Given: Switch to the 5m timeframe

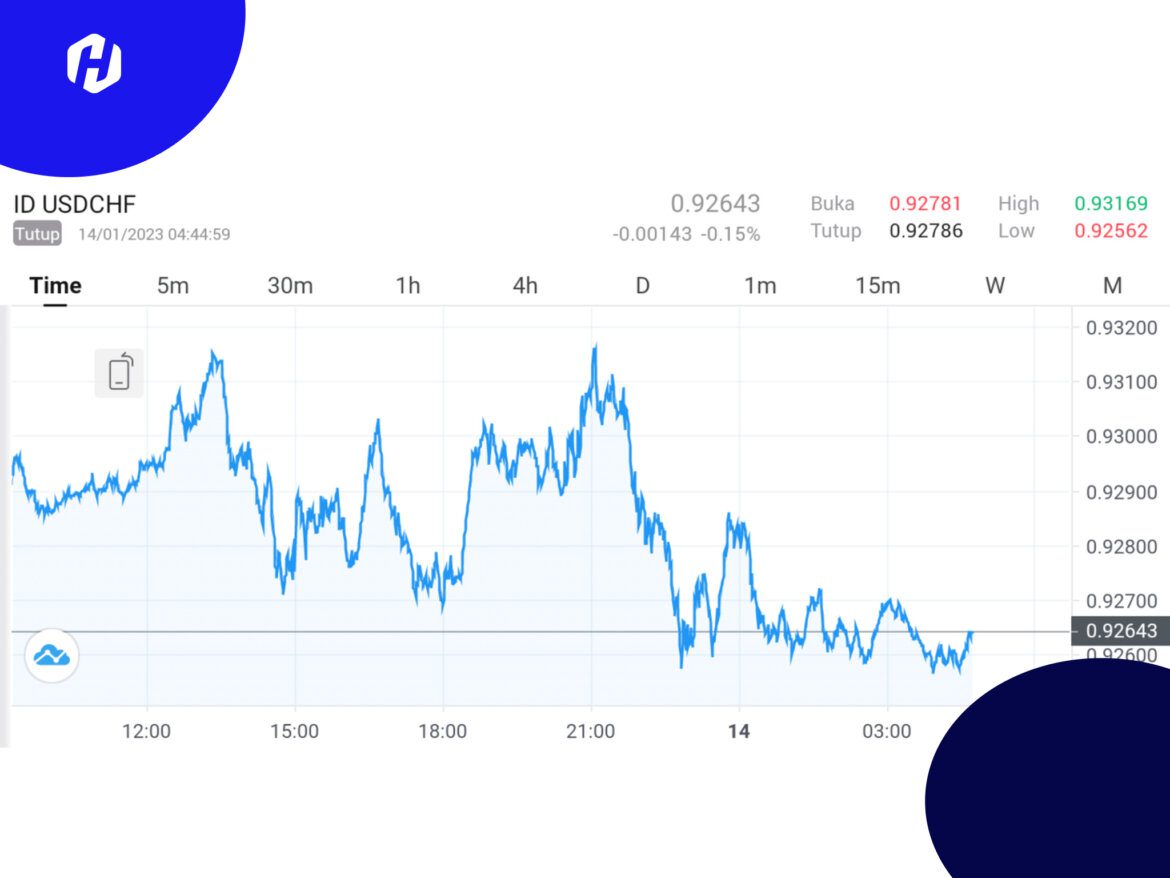Looking at the screenshot, I should pos(174,285).
